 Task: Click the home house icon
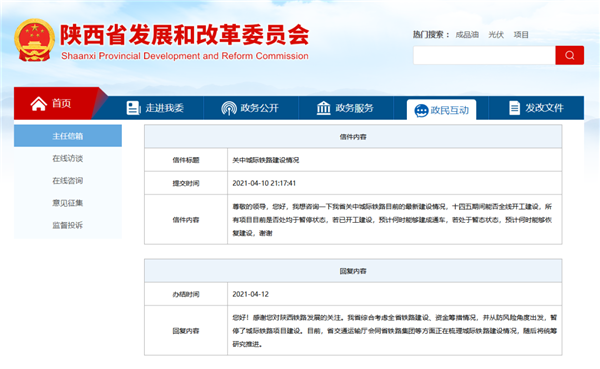pyautogui.click(x=39, y=103)
